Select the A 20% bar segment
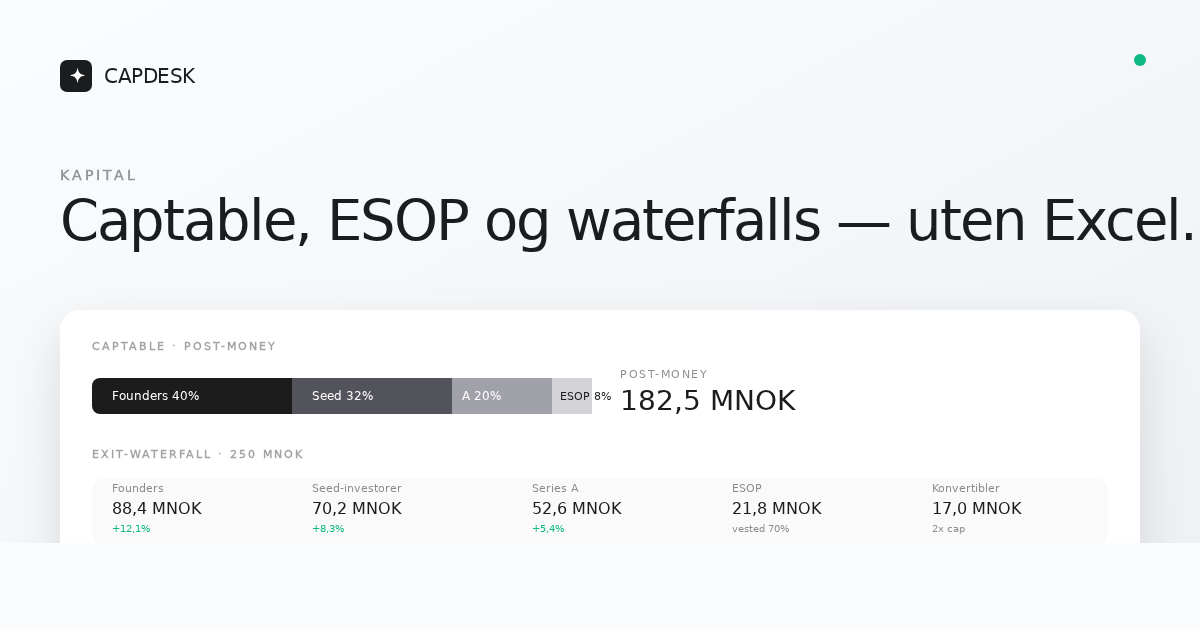This screenshot has height=630, width=1200. coord(502,396)
